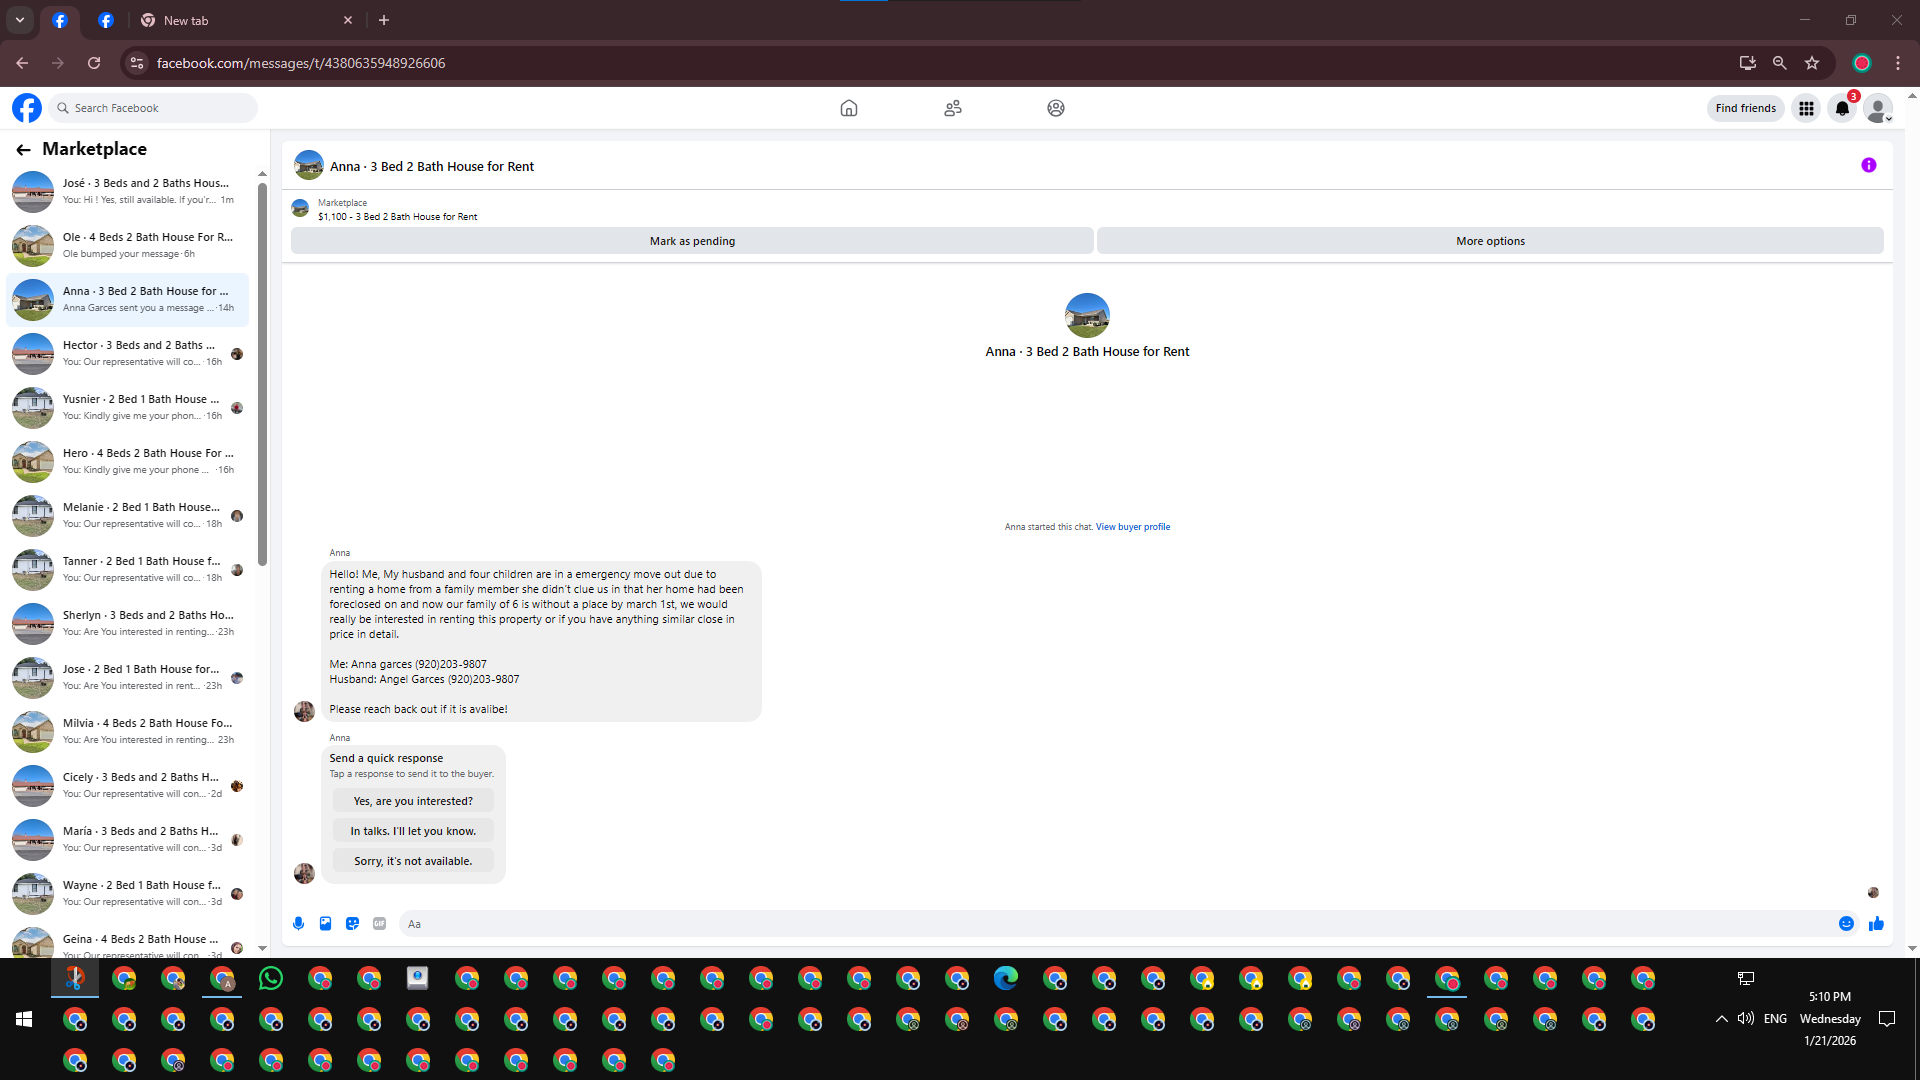The width and height of the screenshot is (1920, 1080).
Task: Click Mark as pending button
Action: coord(692,241)
